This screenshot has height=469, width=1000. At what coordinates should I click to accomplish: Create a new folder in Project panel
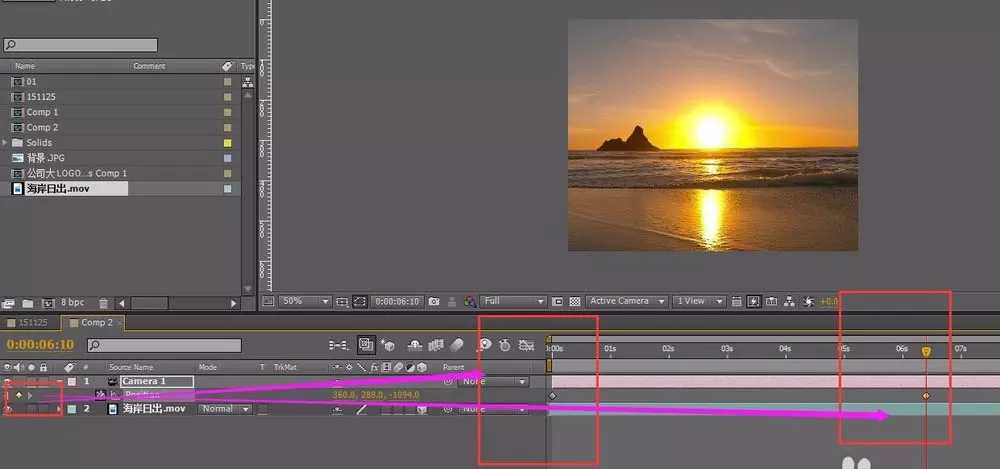click(28, 304)
